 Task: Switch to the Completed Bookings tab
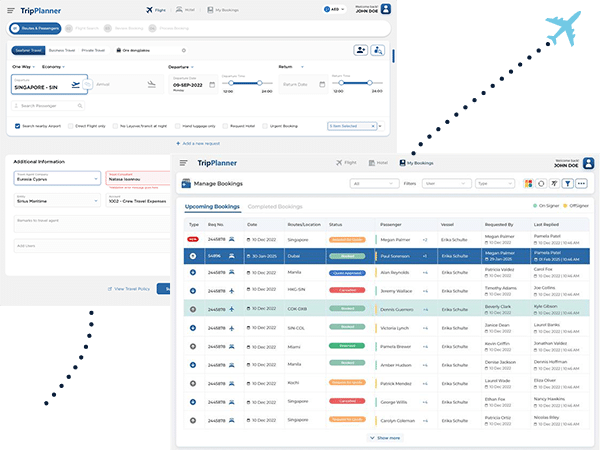(x=275, y=206)
